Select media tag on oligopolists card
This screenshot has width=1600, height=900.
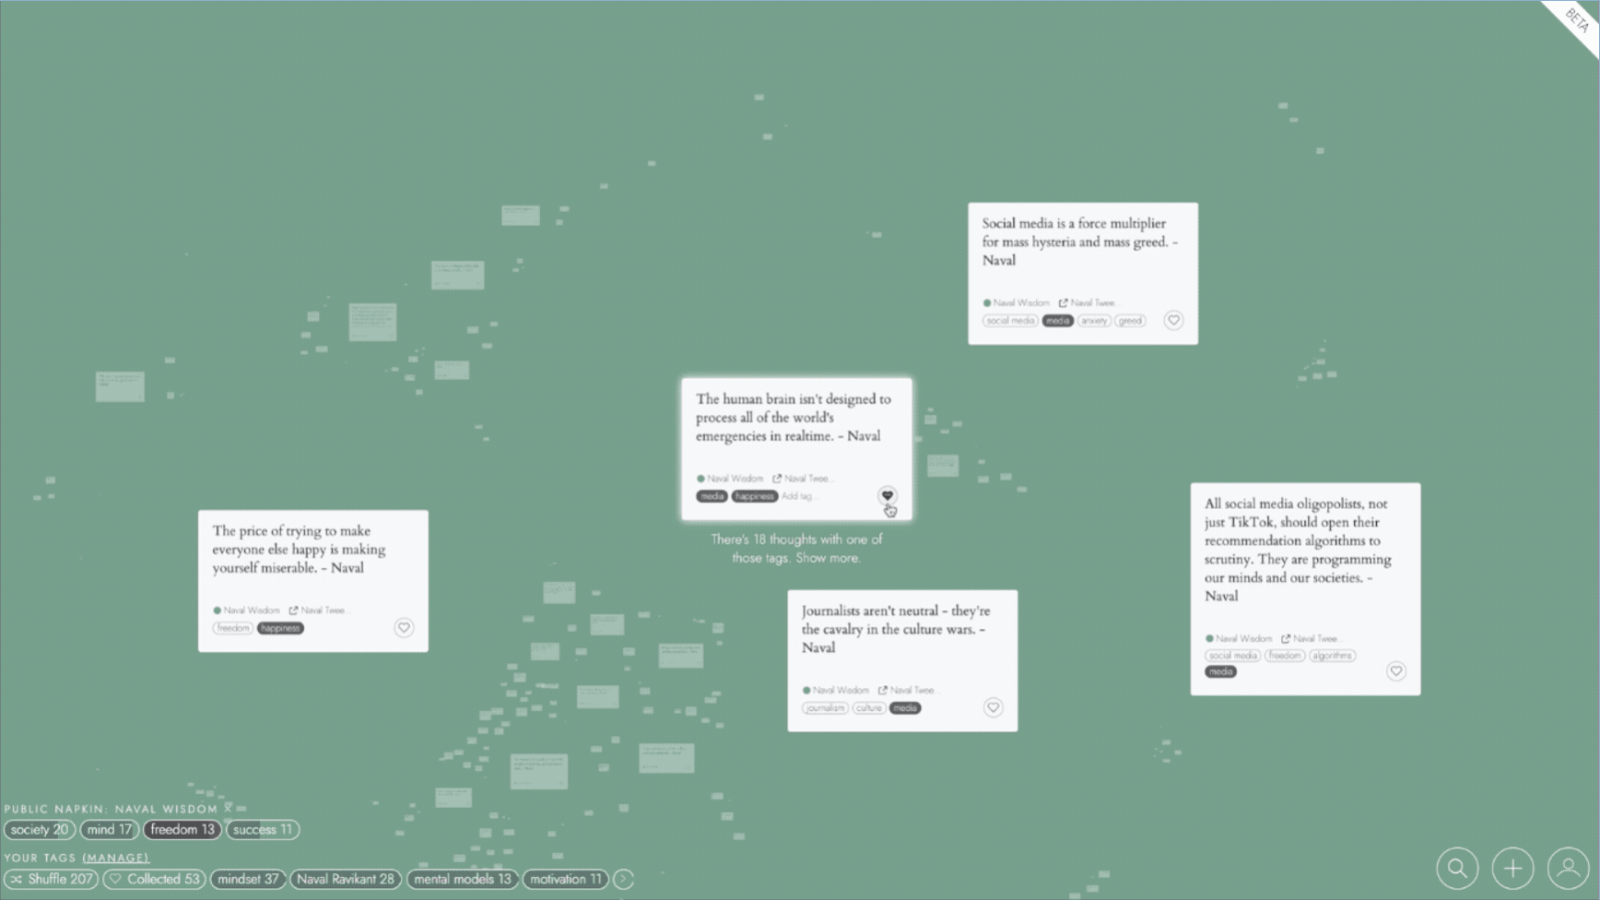(x=1221, y=672)
